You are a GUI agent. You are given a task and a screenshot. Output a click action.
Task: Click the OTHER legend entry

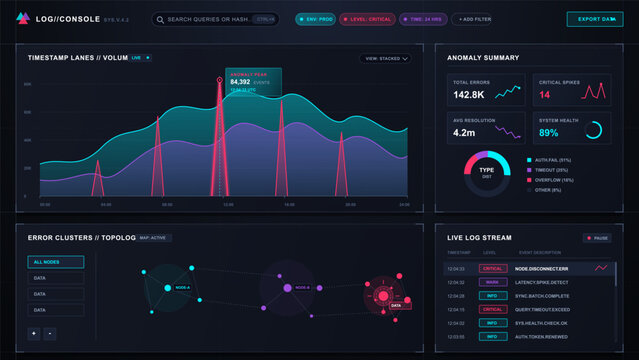(x=544, y=190)
